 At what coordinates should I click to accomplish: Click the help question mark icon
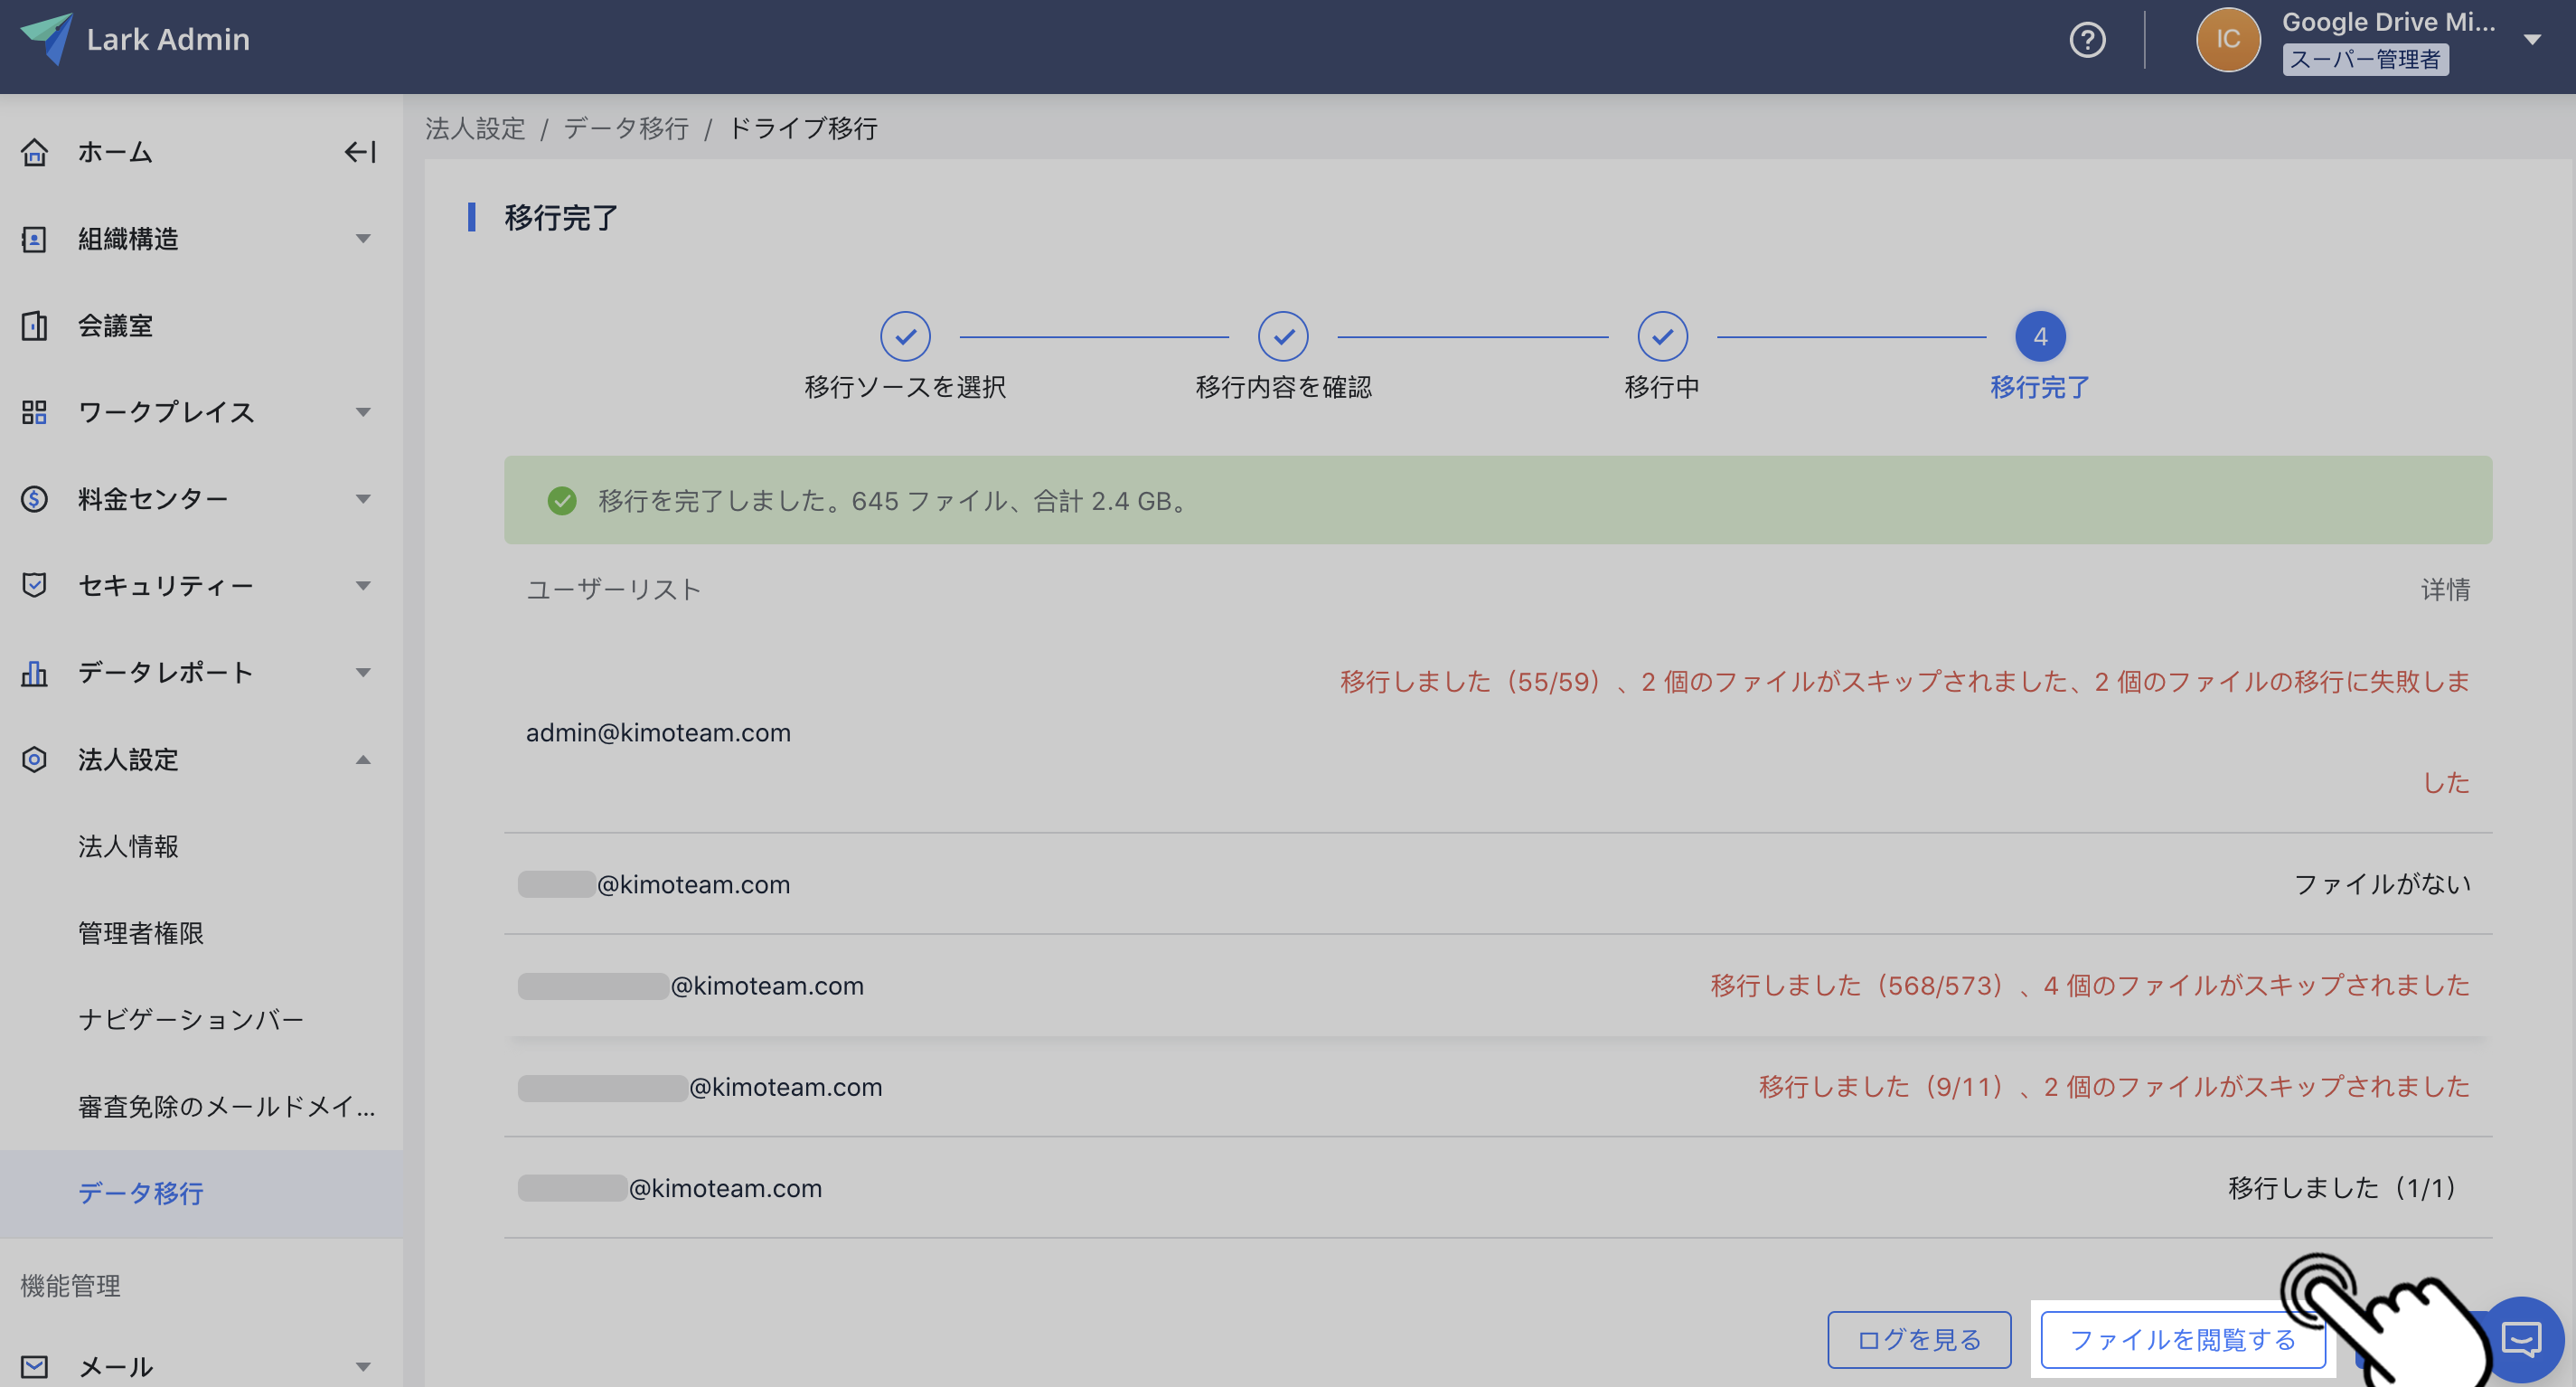(x=2087, y=40)
